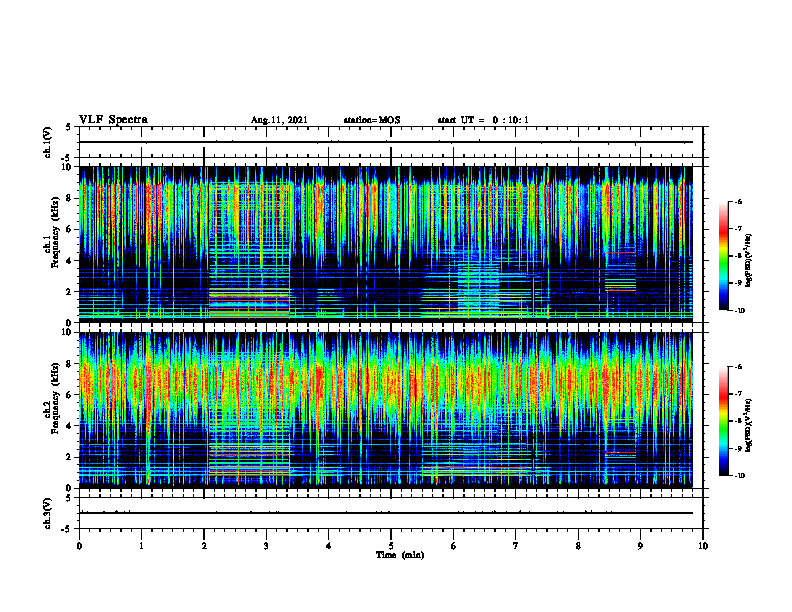
Task: Click the ch.1 colorbar log(PSD) label
Action: (749, 261)
